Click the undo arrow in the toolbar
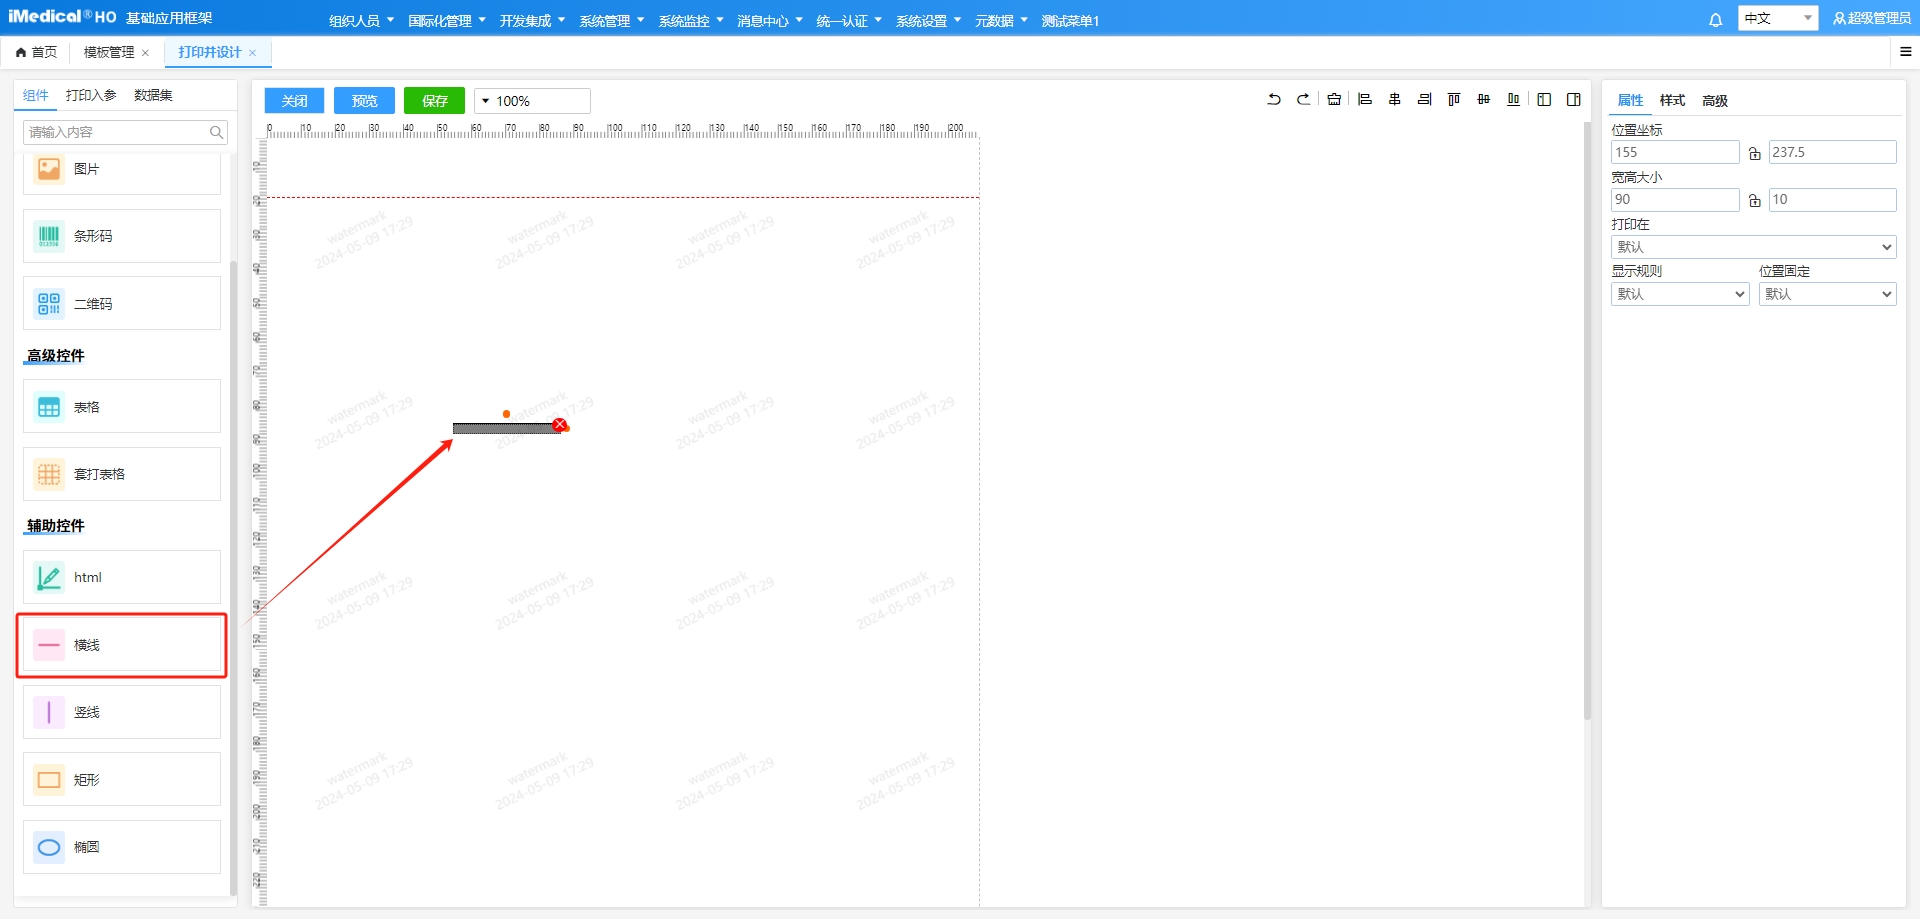 (x=1274, y=99)
